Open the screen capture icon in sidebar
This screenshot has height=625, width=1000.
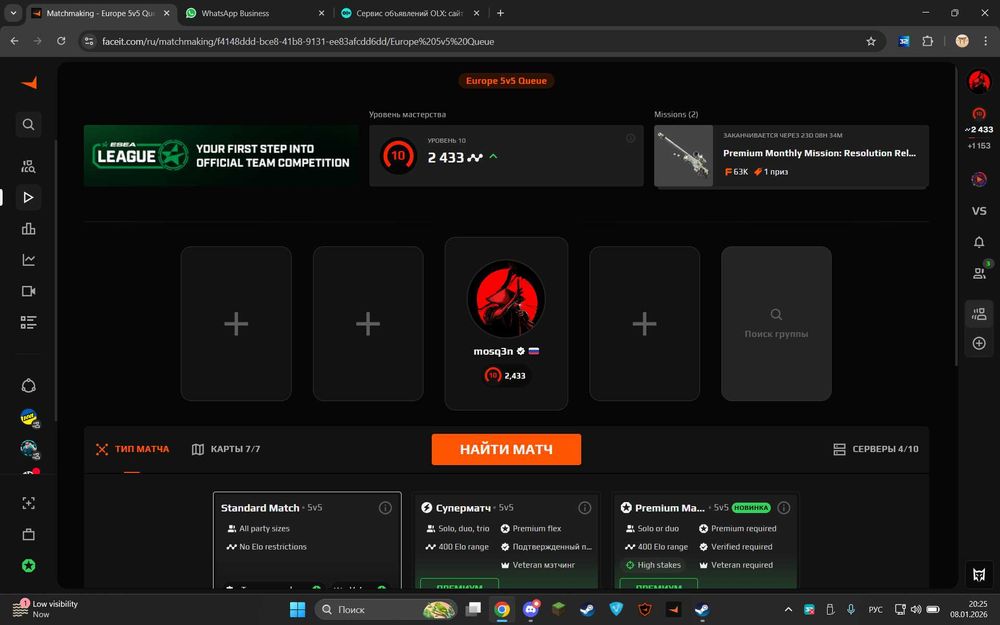click(29, 503)
